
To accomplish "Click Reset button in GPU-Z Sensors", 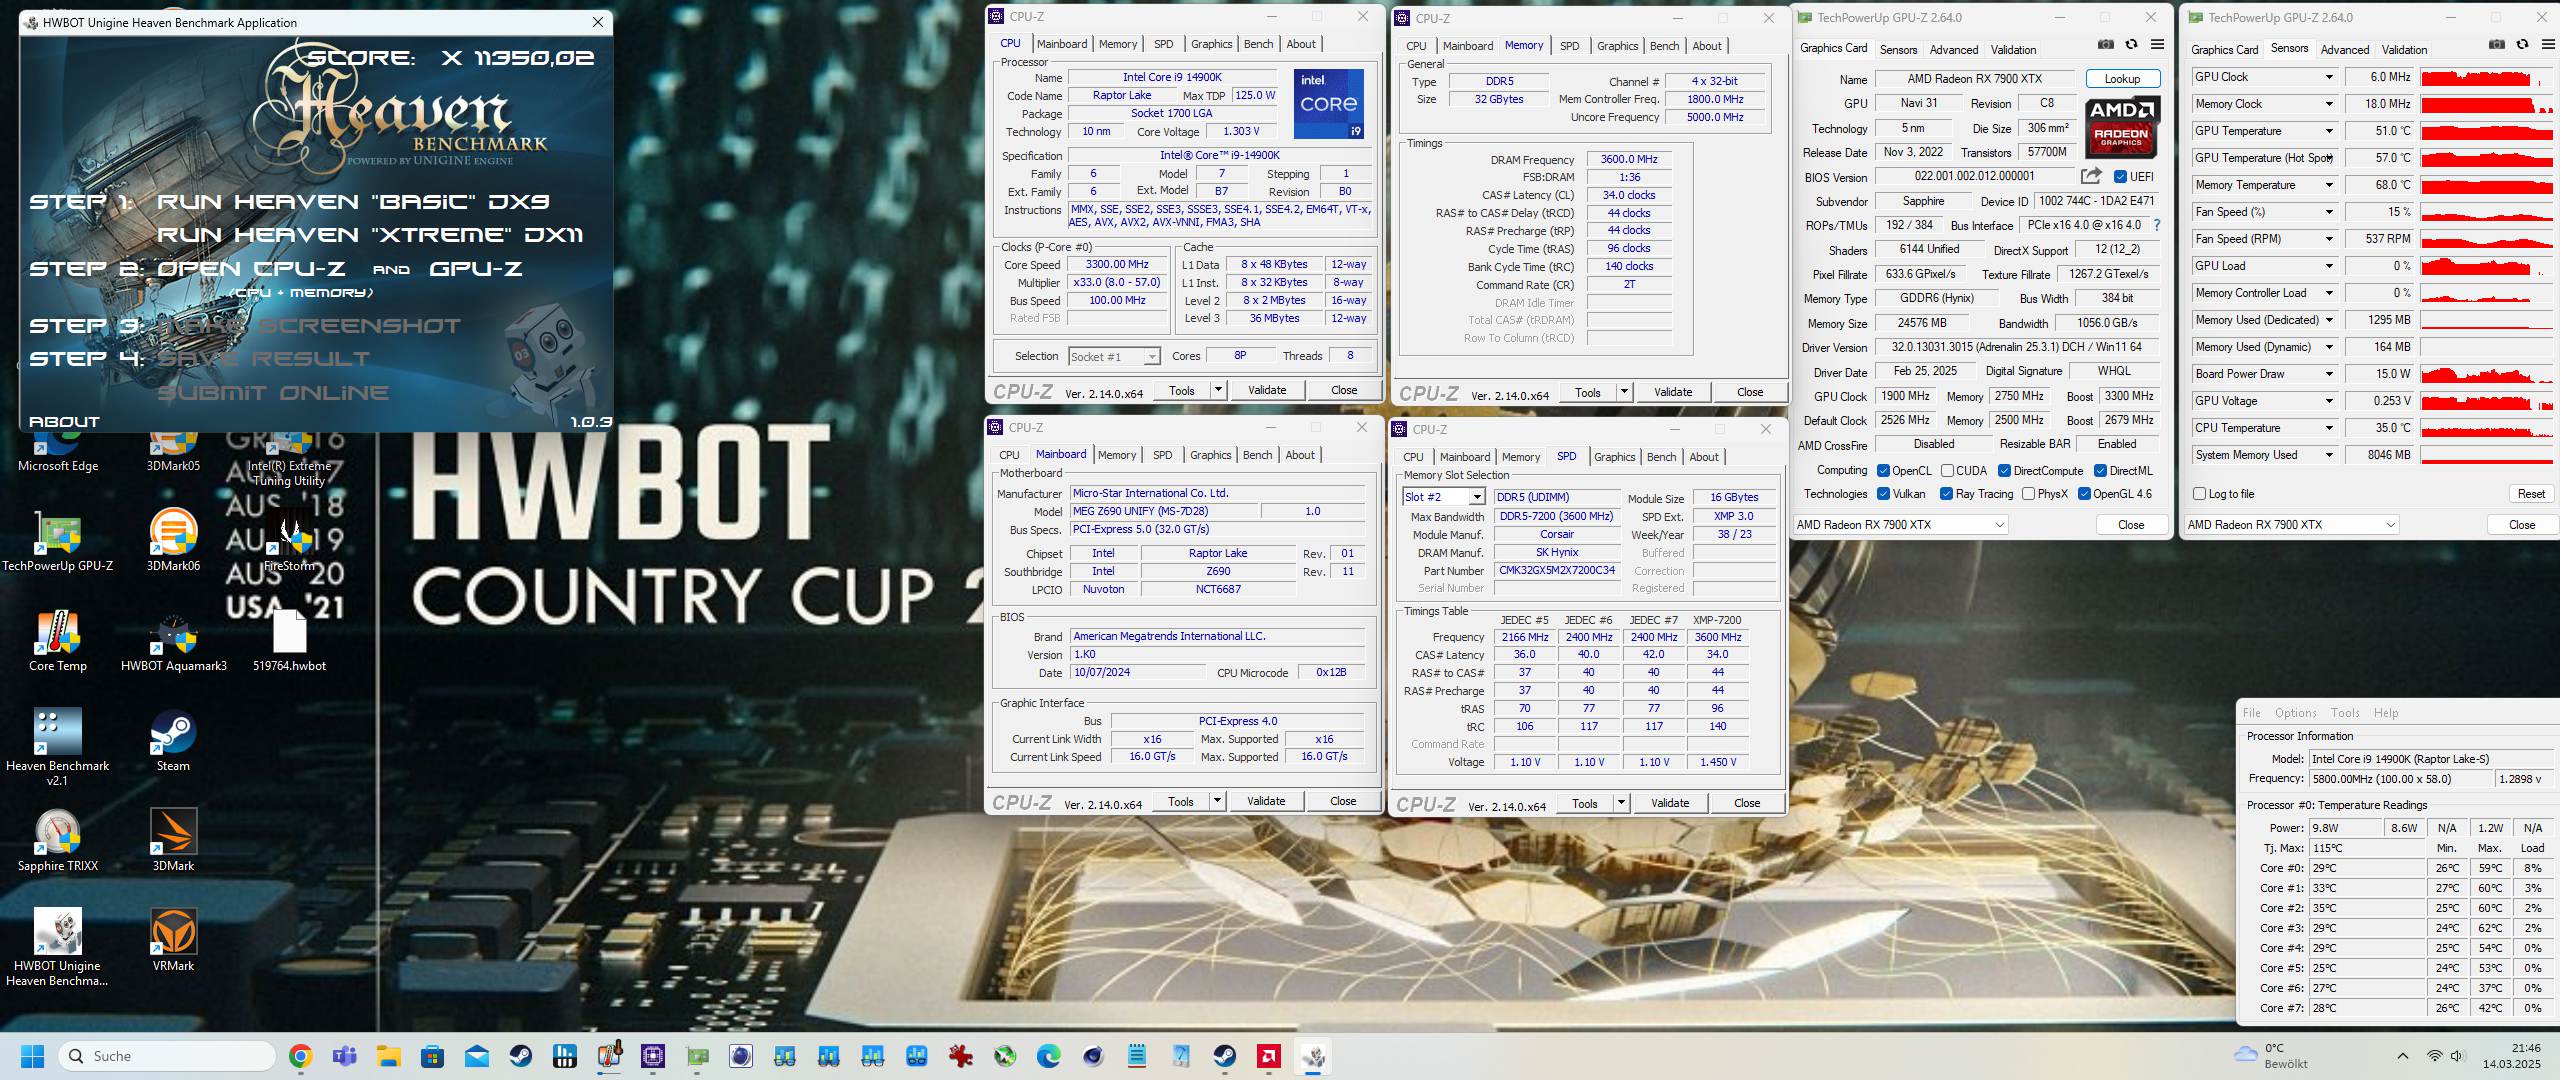I will pos(2531,494).
